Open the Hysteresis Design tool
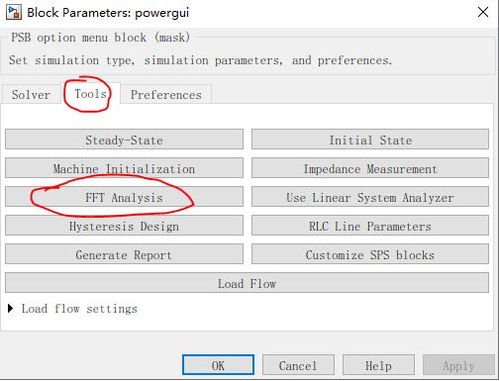Screen dimensions: 499x381 (124, 225)
